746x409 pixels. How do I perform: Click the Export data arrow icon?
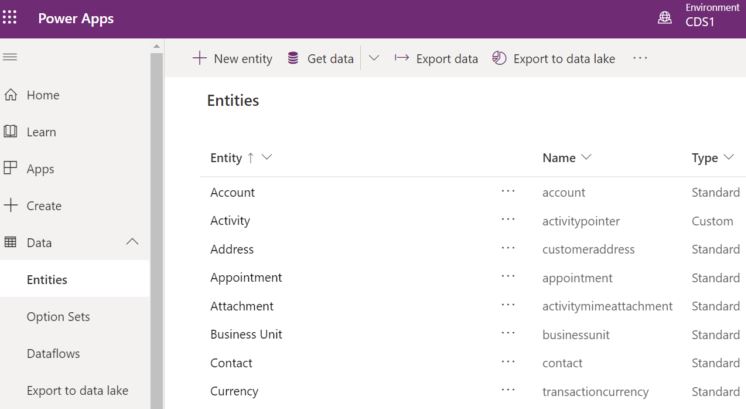402,58
